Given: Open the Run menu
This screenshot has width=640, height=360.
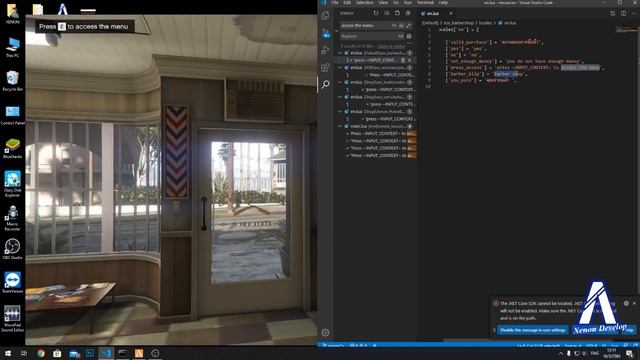Looking at the screenshot, I should pyautogui.click(x=407, y=2).
